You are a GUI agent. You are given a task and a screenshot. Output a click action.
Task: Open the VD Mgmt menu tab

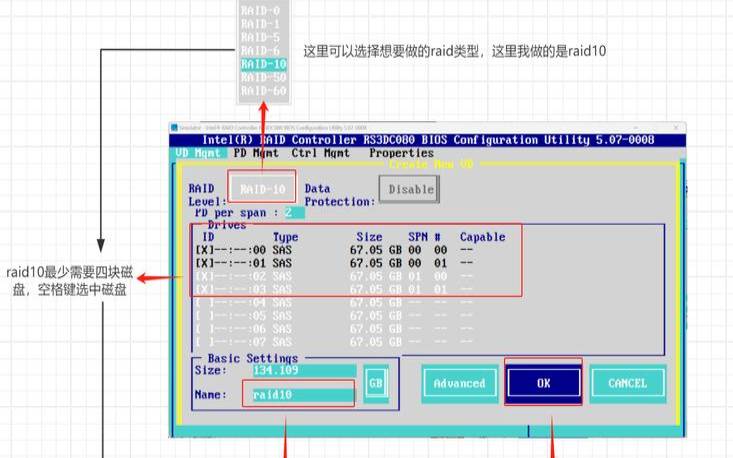pyautogui.click(x=198, y=153)
